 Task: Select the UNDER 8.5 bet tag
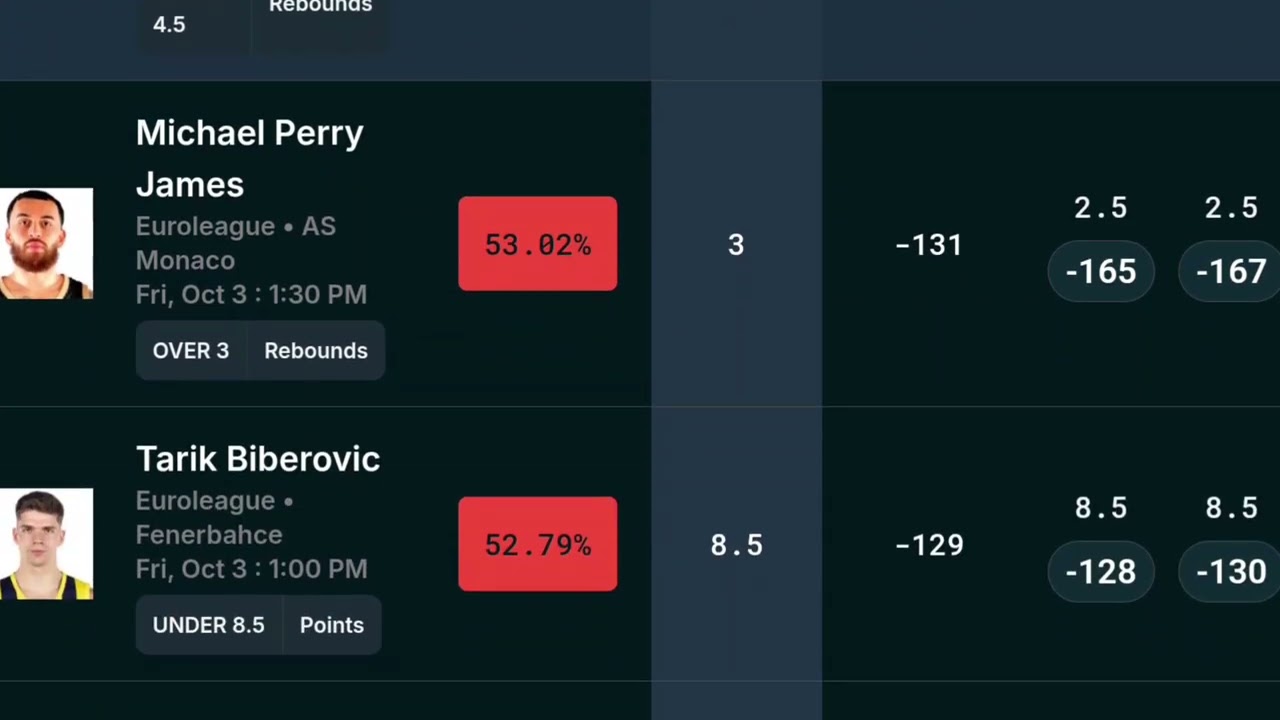(x=208, y=625)
